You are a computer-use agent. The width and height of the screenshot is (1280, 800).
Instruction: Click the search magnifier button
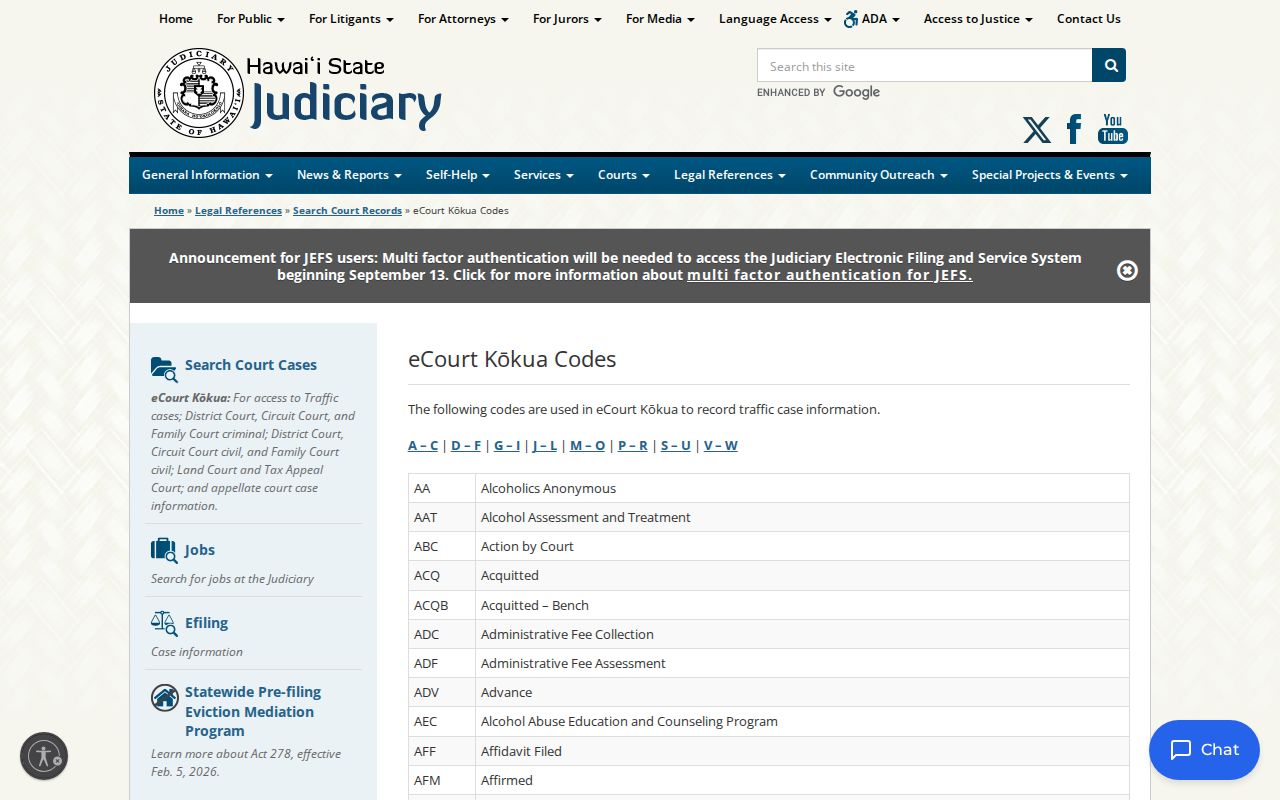(1109, 65)
